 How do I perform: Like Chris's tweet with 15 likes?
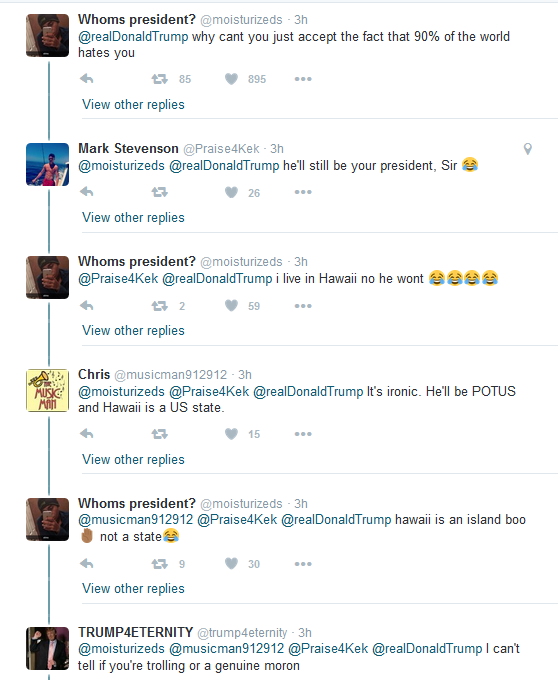pos(232,434)
